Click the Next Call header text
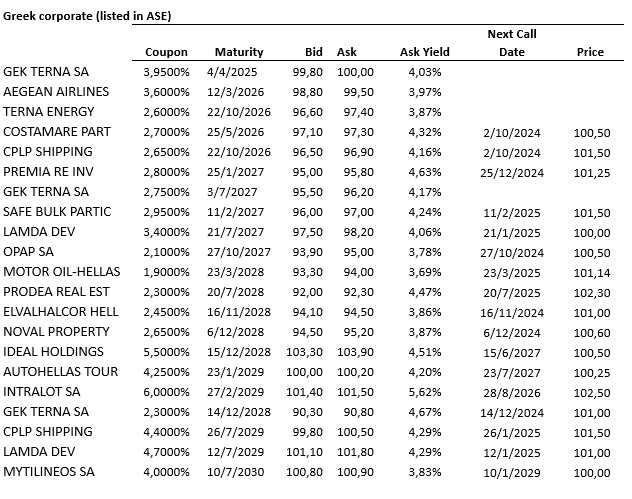632x499 pixels. 512,34
